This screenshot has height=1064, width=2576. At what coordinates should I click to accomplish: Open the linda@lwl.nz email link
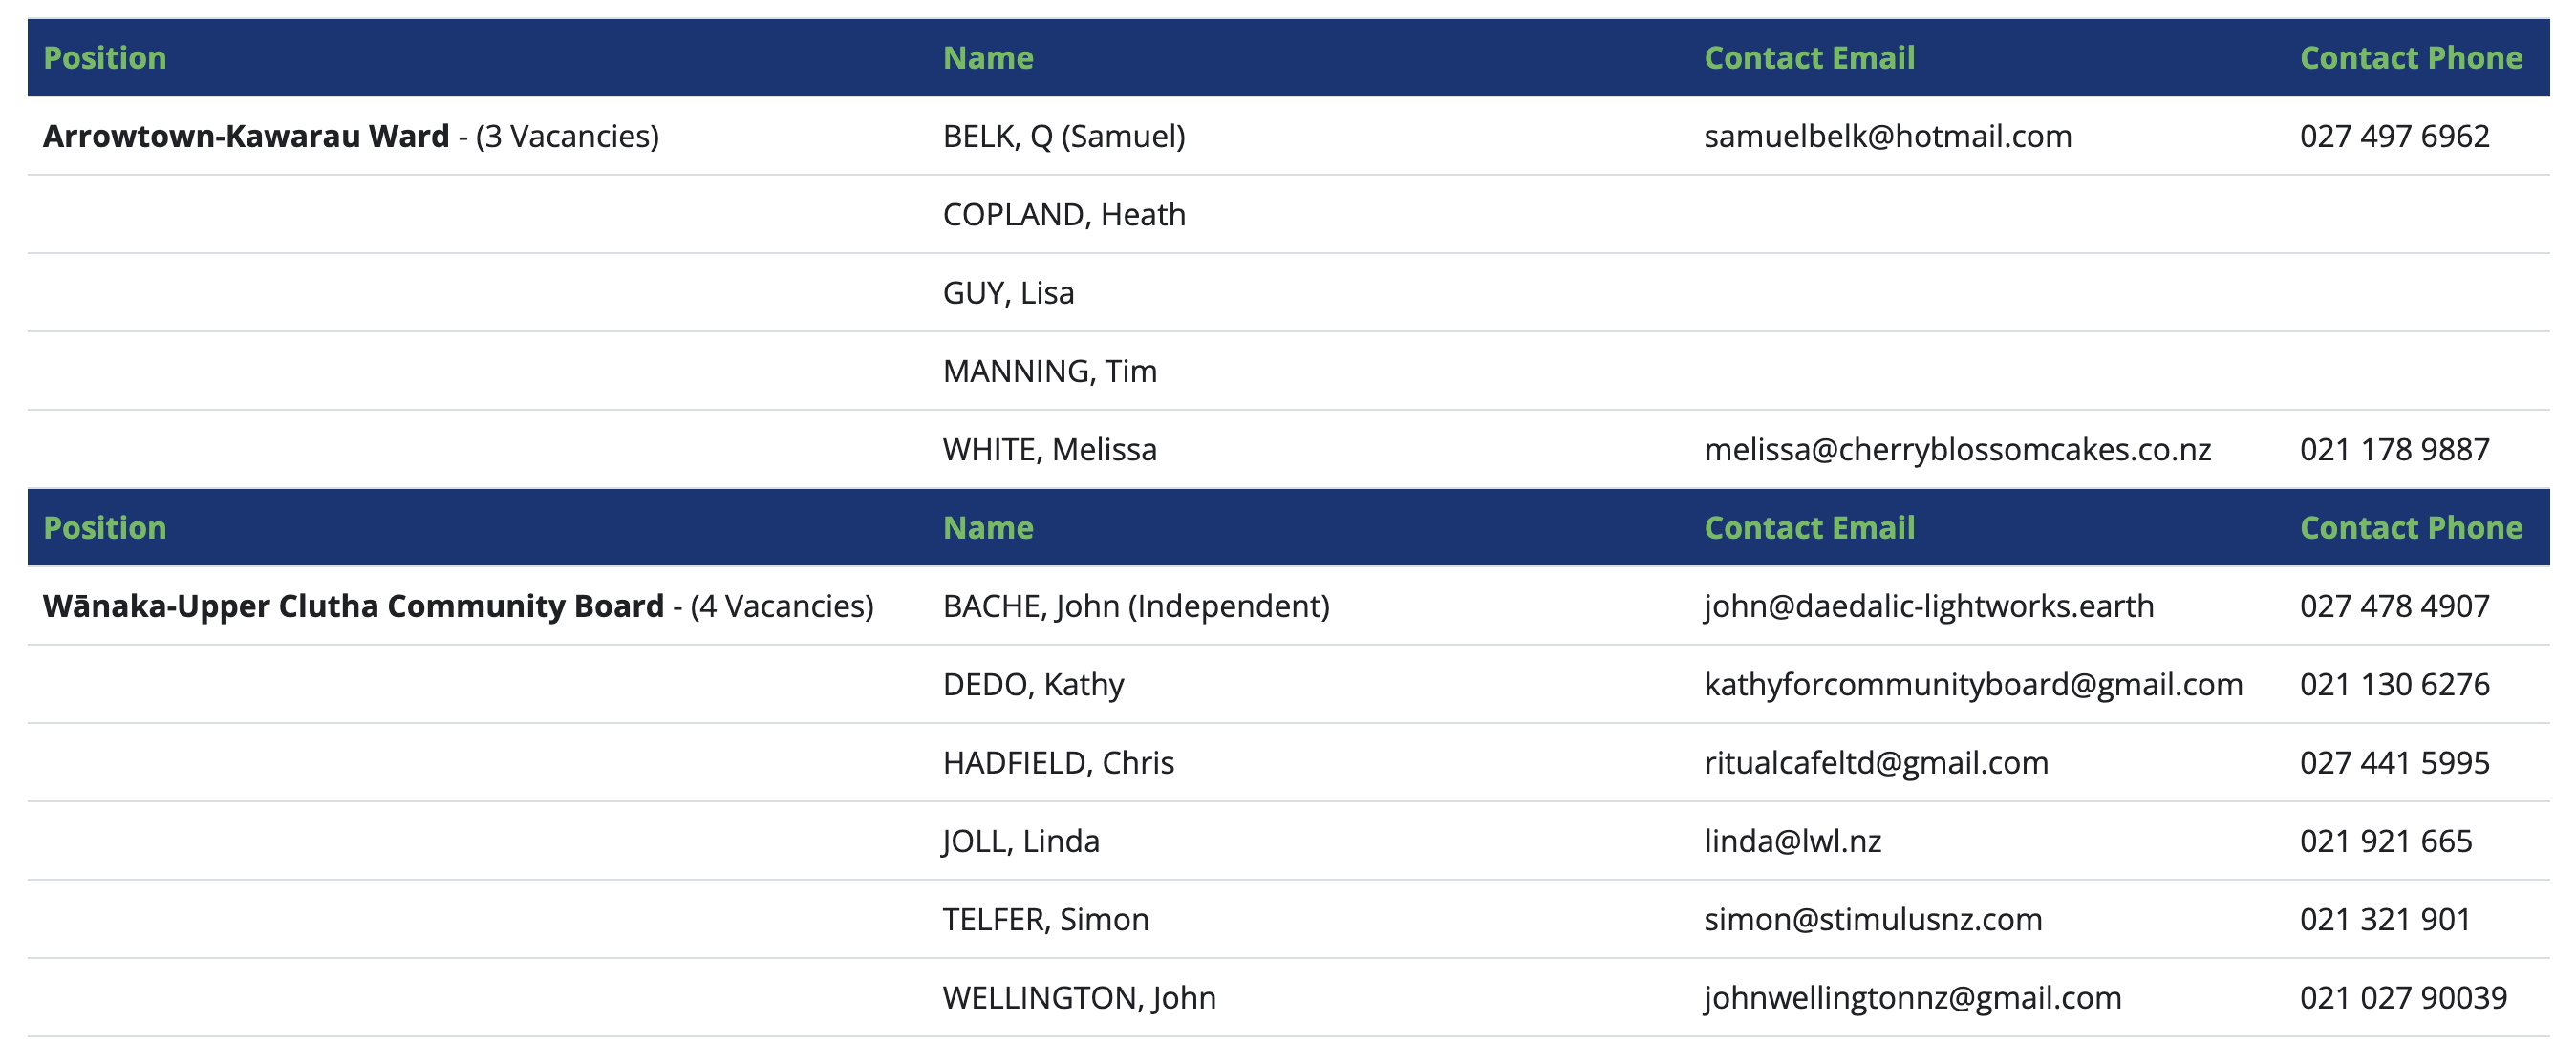tap(1792, 841)
